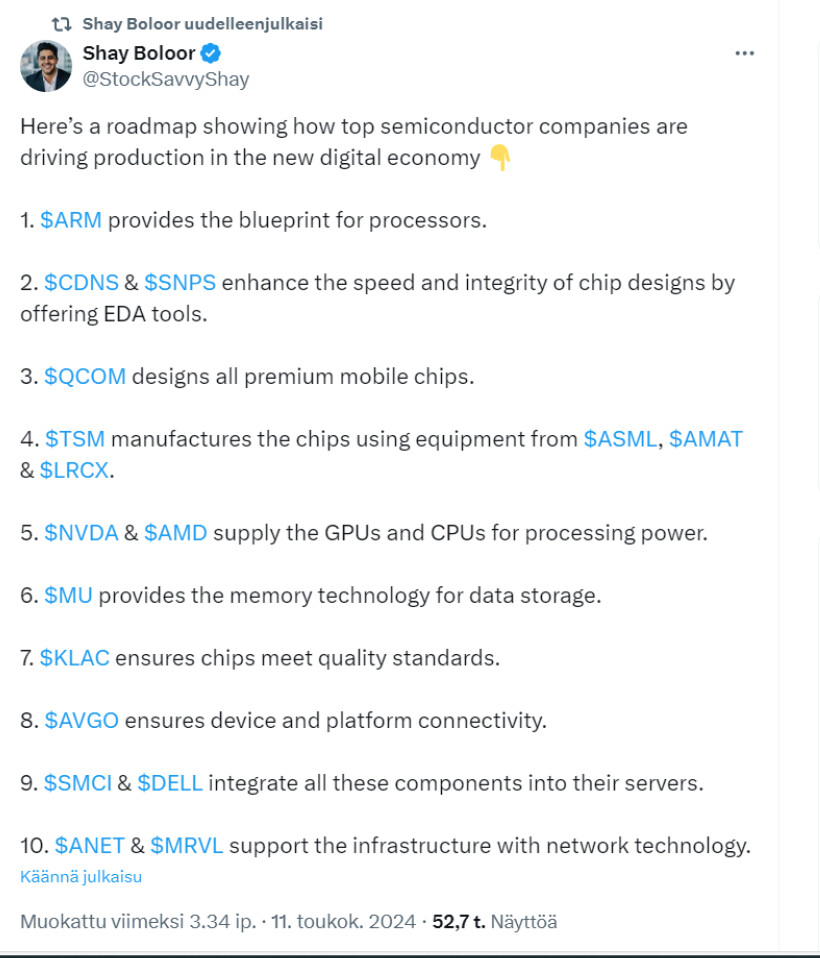
Task: Open the @StockSavvyShay handle link
Action: point(165,80)
